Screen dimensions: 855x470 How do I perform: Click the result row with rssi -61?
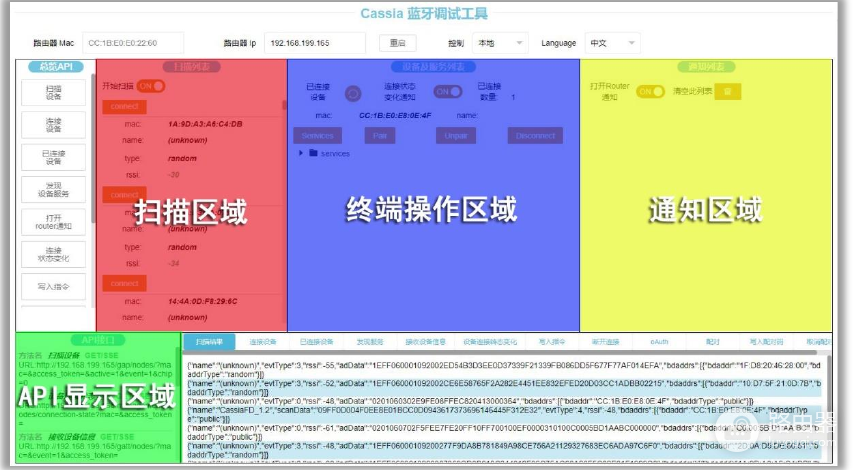(x=504, y=432)
